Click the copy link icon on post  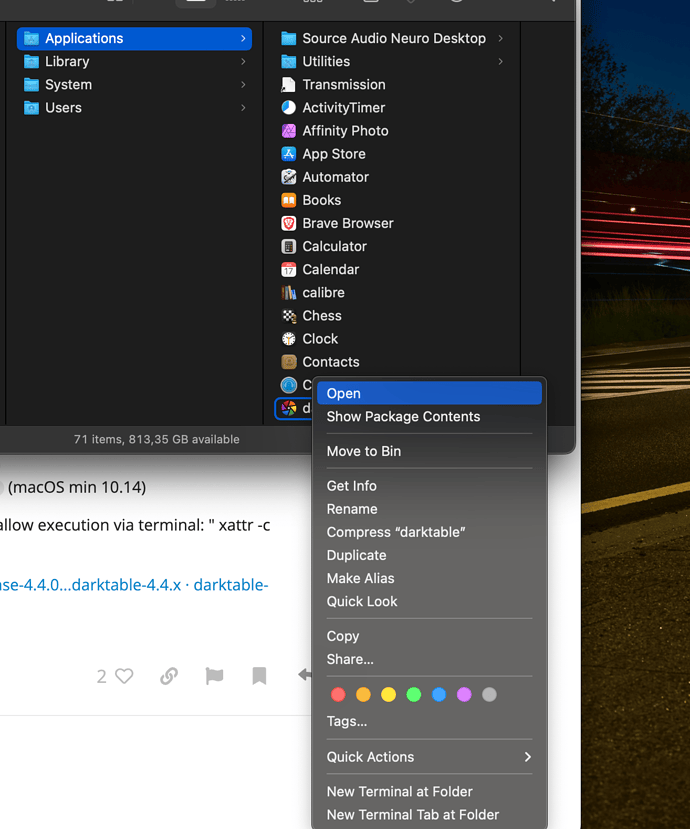(169, 676)
